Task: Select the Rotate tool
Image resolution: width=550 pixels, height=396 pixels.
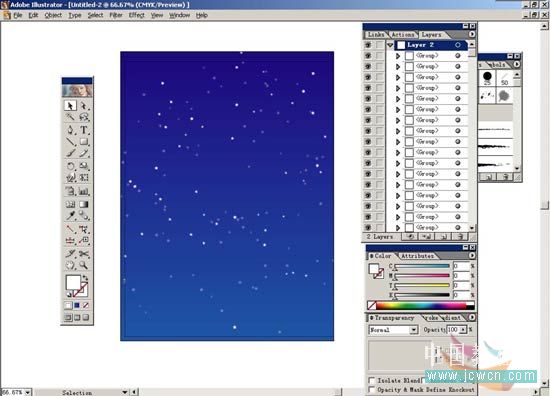Action: click(71, 166)
